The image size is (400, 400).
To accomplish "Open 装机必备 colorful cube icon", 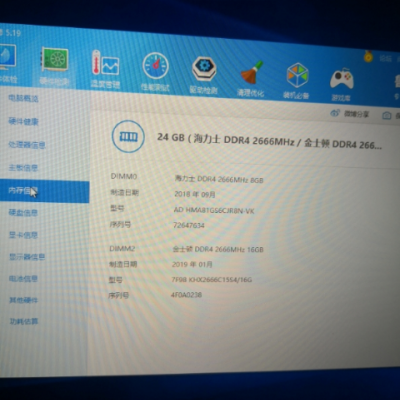I will coord(297,75).
